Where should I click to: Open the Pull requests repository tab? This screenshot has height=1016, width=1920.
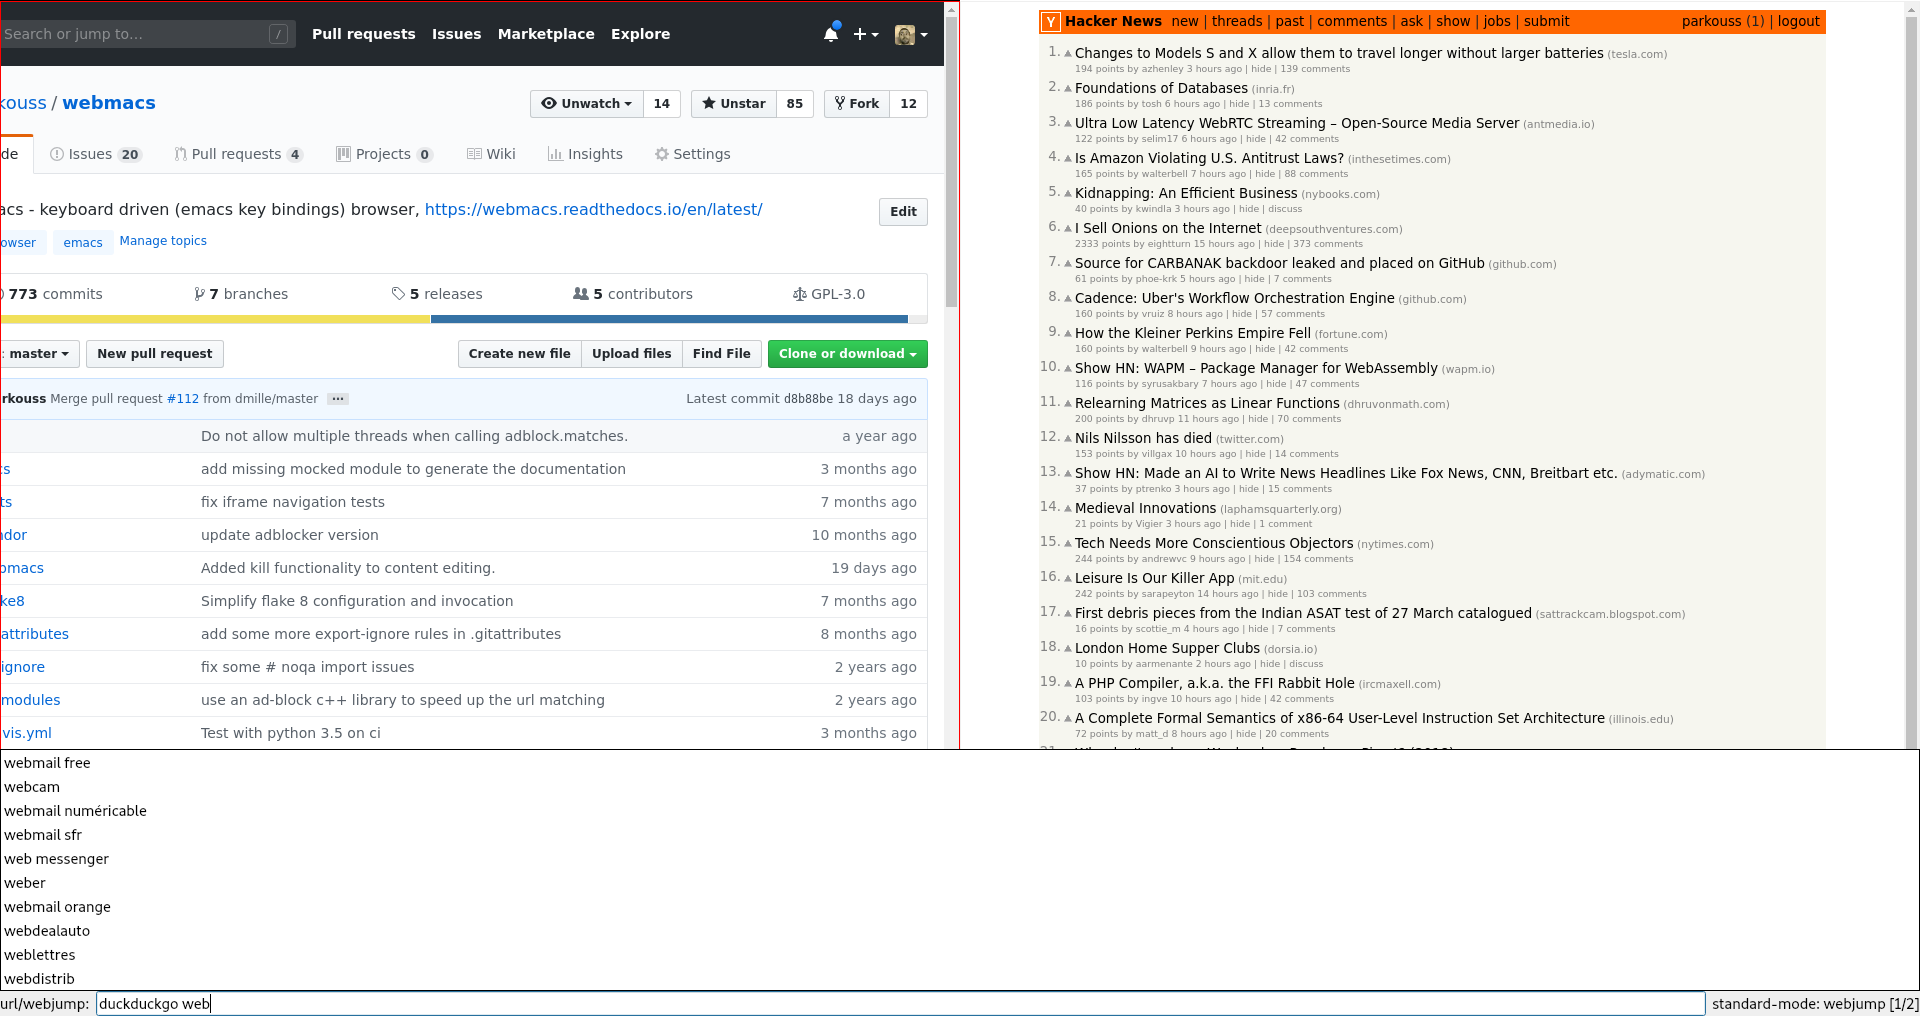coord(238,154)
